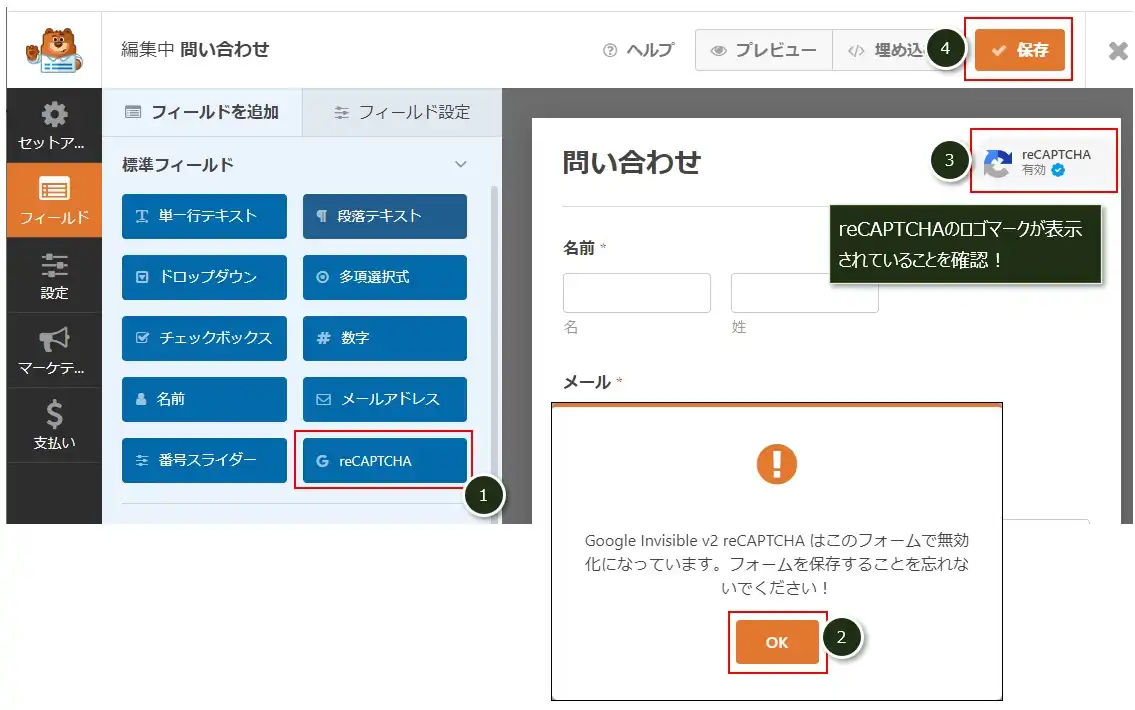1135x710 pixels.
Task: Click the 名 first name input
Action: [637, 293]
